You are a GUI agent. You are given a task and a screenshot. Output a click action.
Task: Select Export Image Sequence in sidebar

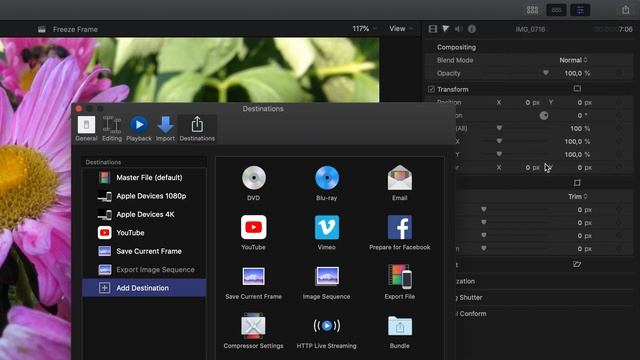click(x=144, y=269)
